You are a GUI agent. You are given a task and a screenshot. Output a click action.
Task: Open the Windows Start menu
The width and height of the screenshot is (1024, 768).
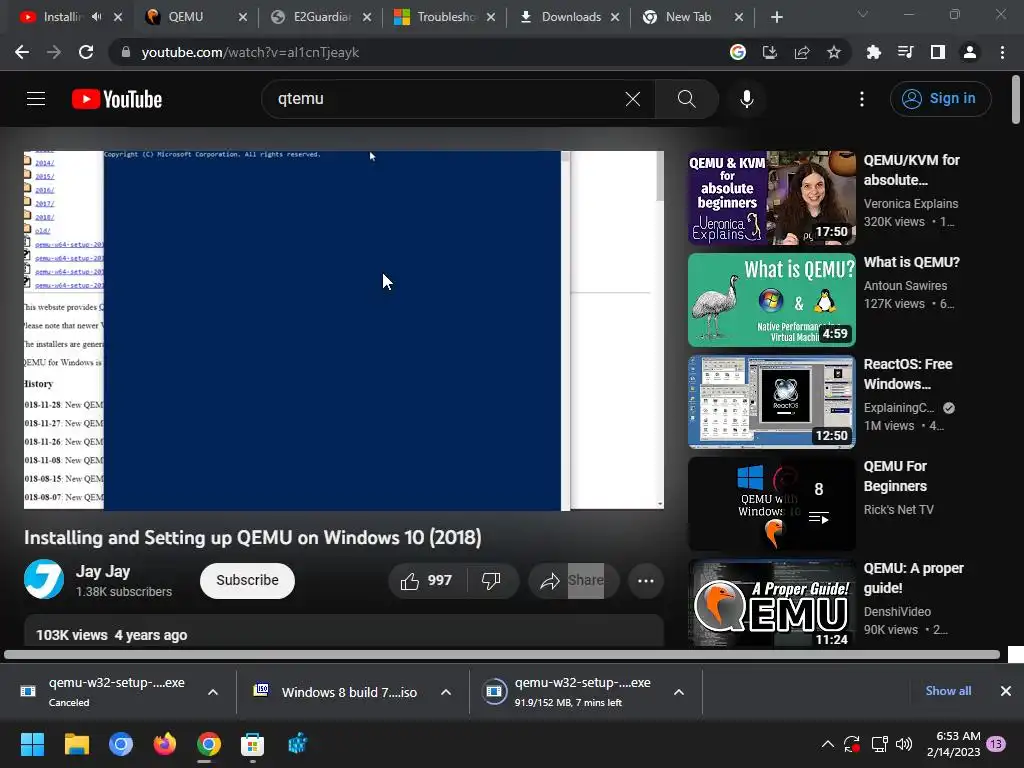pyautogui.click(x=32, y=744)
